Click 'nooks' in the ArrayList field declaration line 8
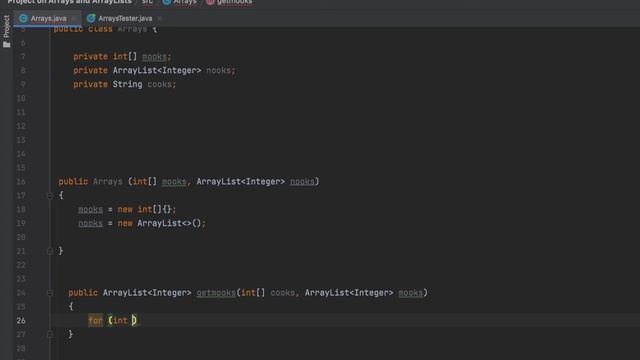The height and width of the screenshot is (360, 640). (218, 71)
